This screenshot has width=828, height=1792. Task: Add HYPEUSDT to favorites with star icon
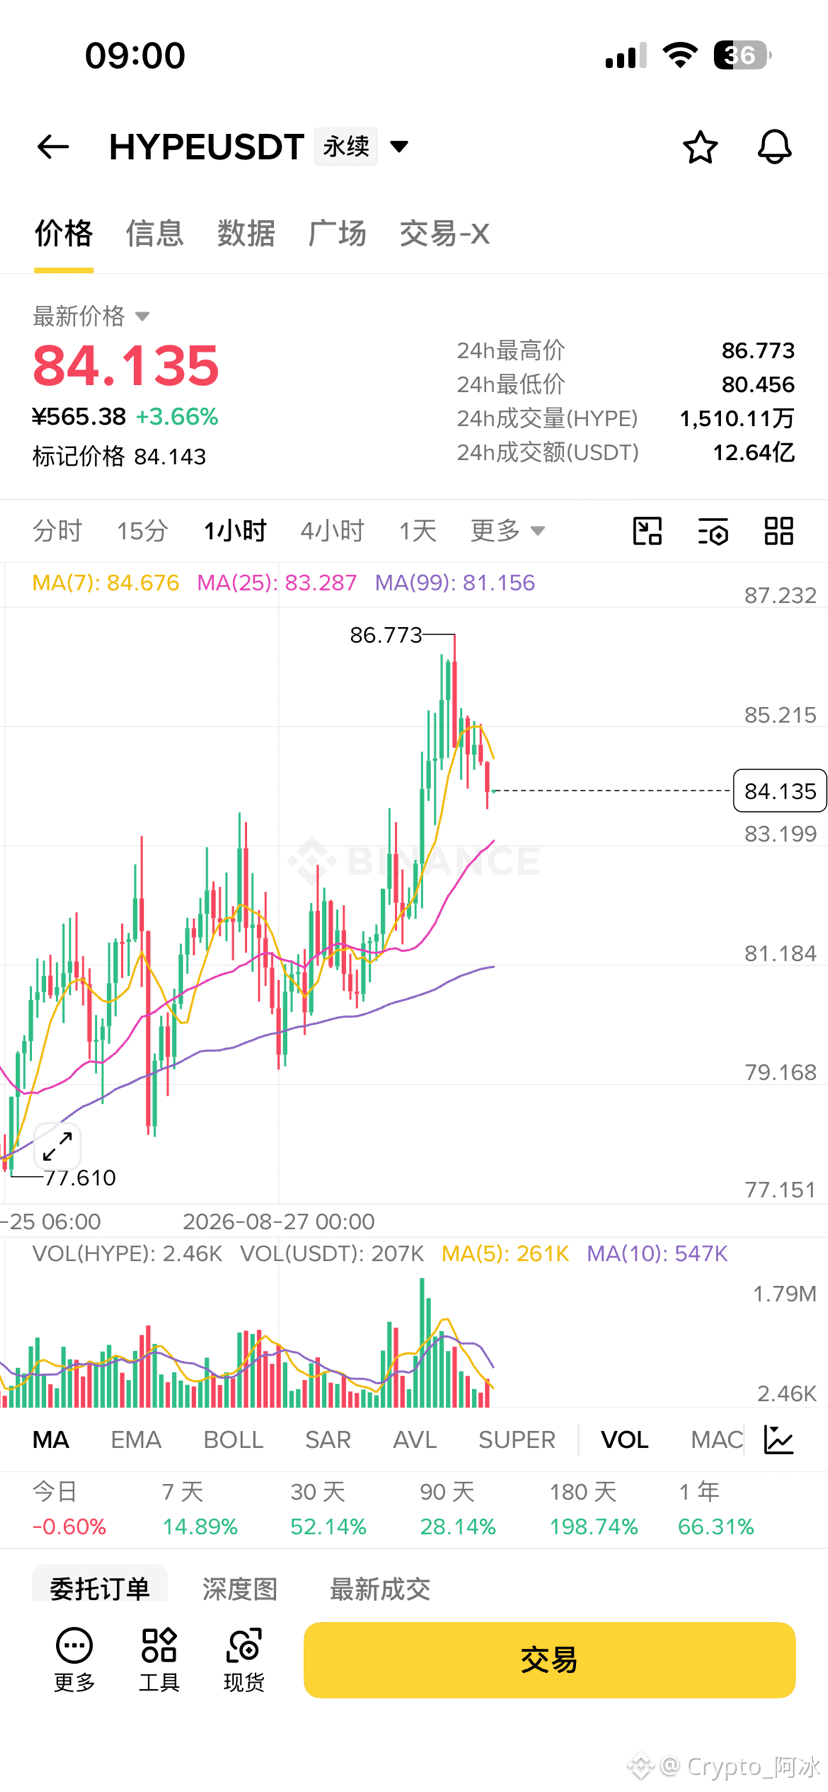pos(700,147)
